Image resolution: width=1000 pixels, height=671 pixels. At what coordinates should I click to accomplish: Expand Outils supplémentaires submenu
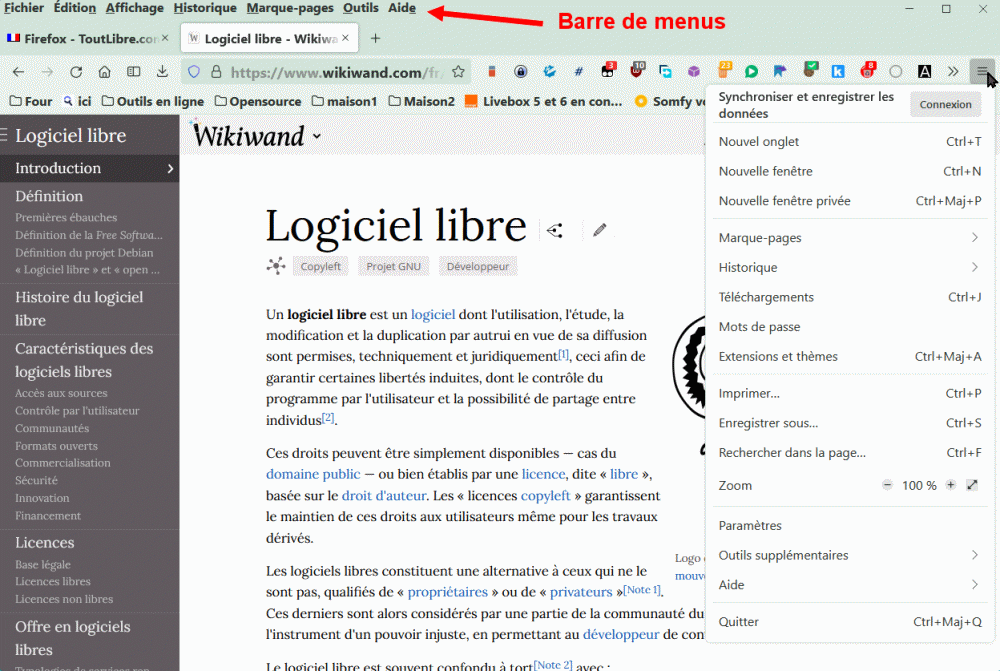[x=849, y=555]
